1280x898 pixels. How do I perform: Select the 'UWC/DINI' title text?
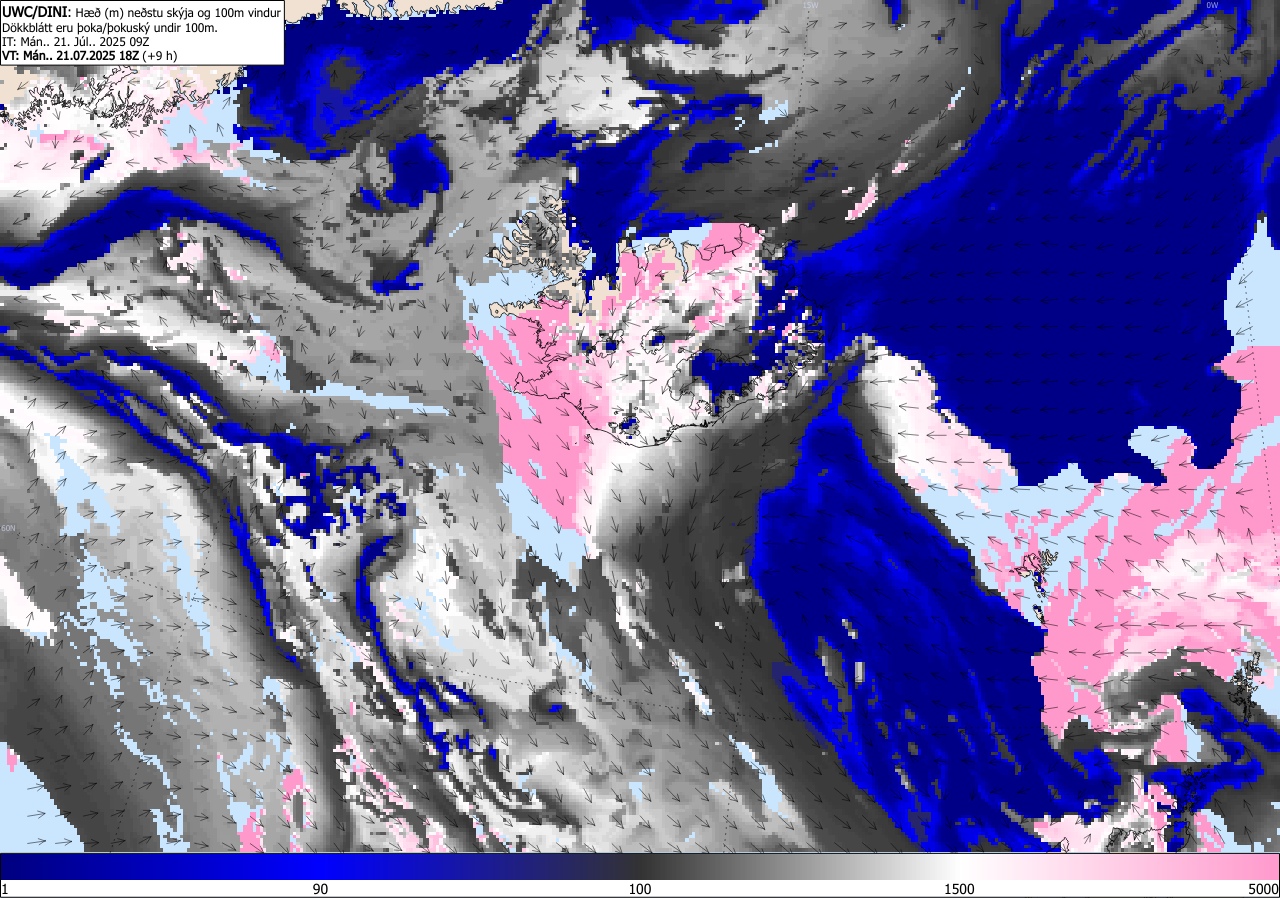[34, 11]
